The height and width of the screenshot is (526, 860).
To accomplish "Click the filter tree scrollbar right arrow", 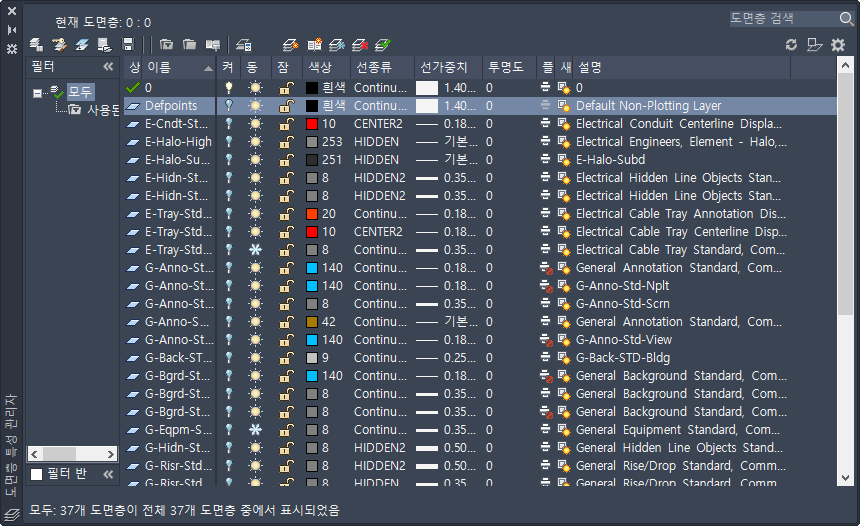I will click(x=111, y=454).
